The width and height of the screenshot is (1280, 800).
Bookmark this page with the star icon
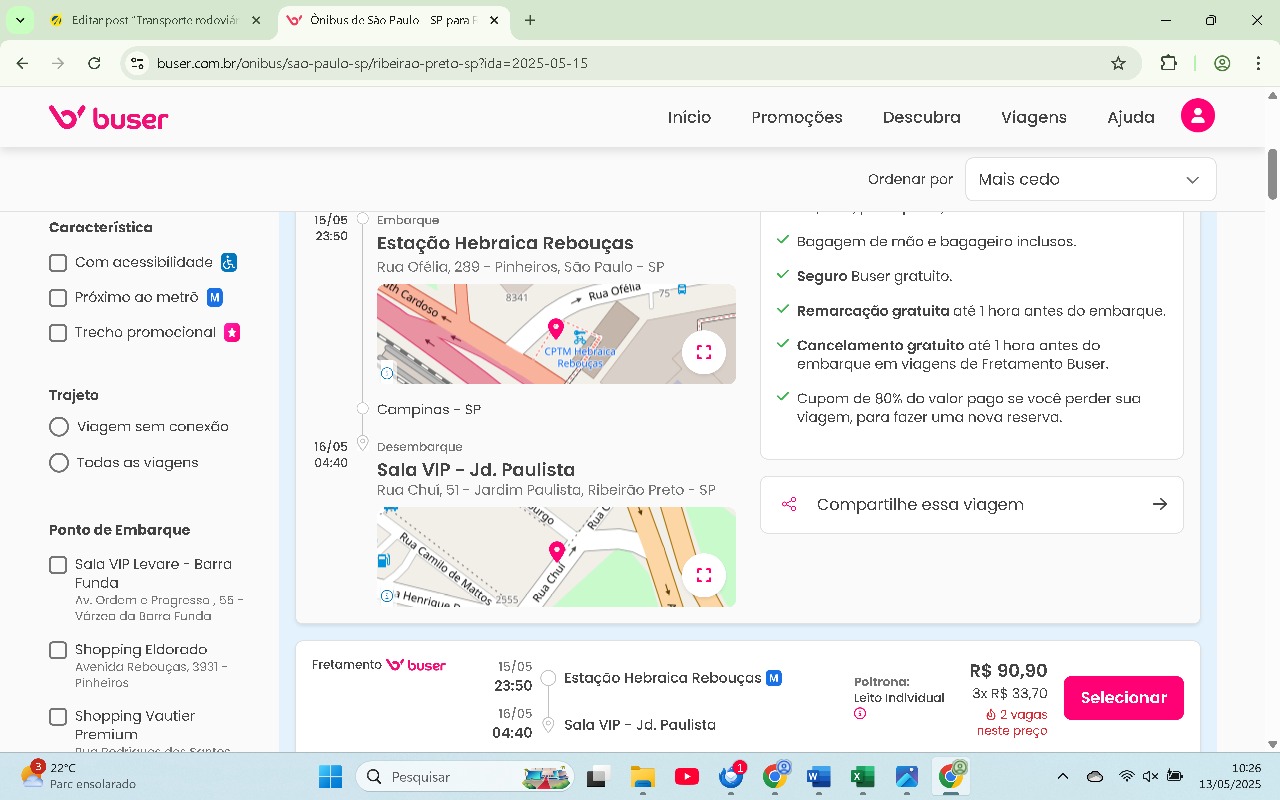tap(1118, 63)
